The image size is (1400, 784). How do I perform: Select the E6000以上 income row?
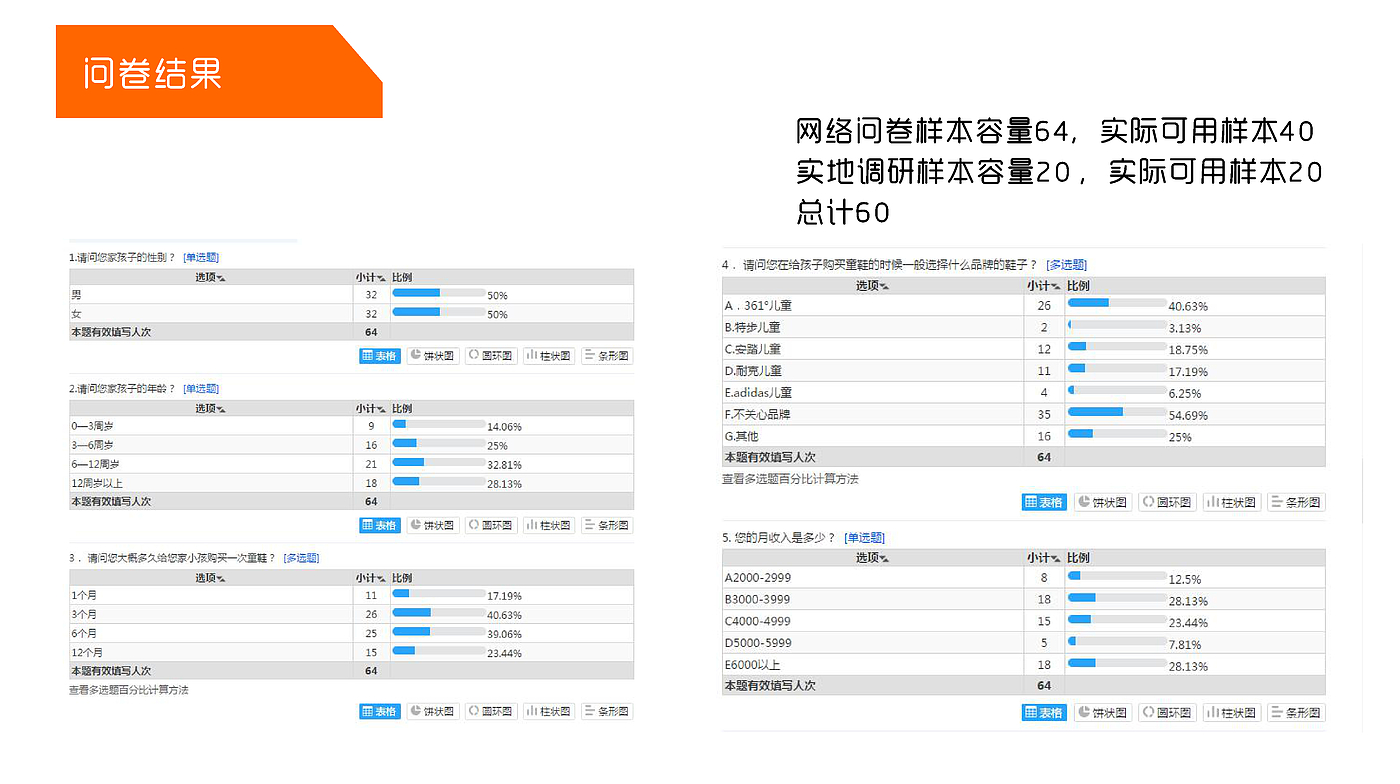click(x=1024, y=665)
